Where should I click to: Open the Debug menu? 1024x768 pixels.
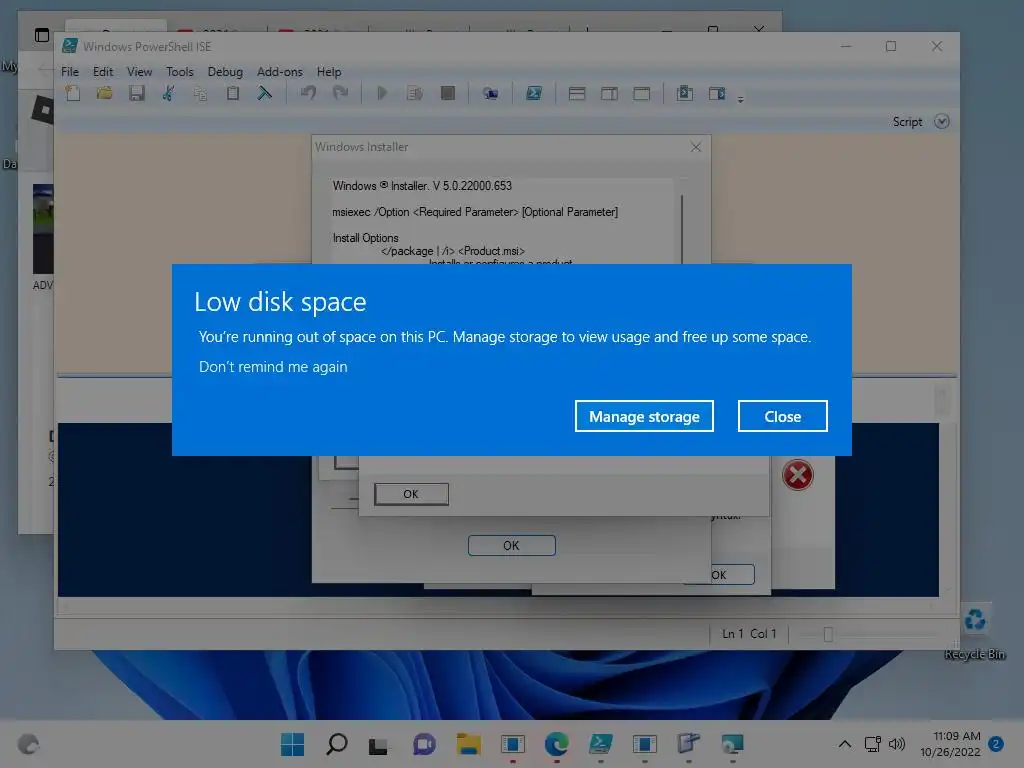point(225,72)
